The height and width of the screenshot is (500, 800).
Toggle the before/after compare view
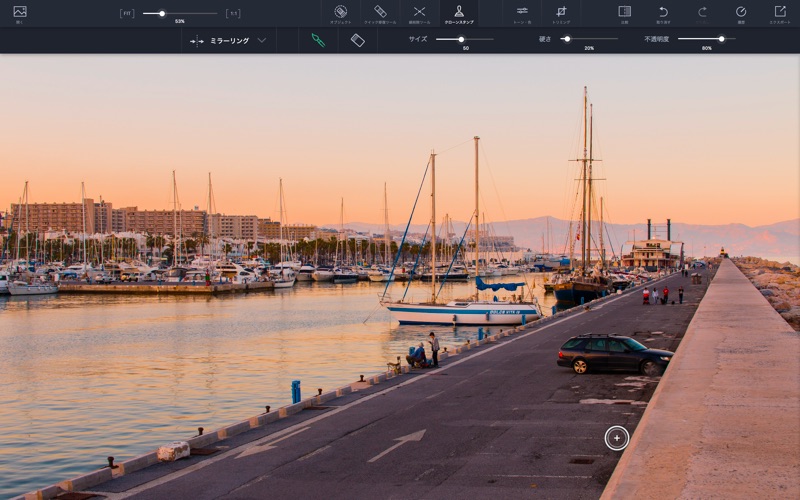point(624,13)
